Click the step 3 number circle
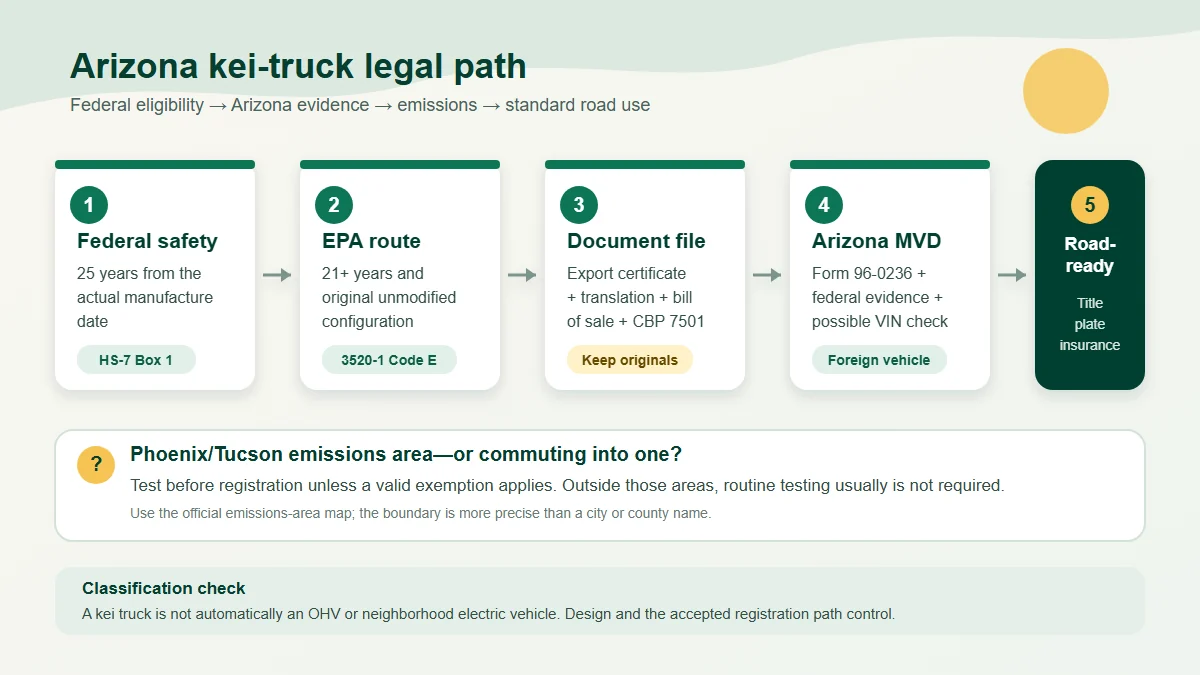 pos(579,205)
